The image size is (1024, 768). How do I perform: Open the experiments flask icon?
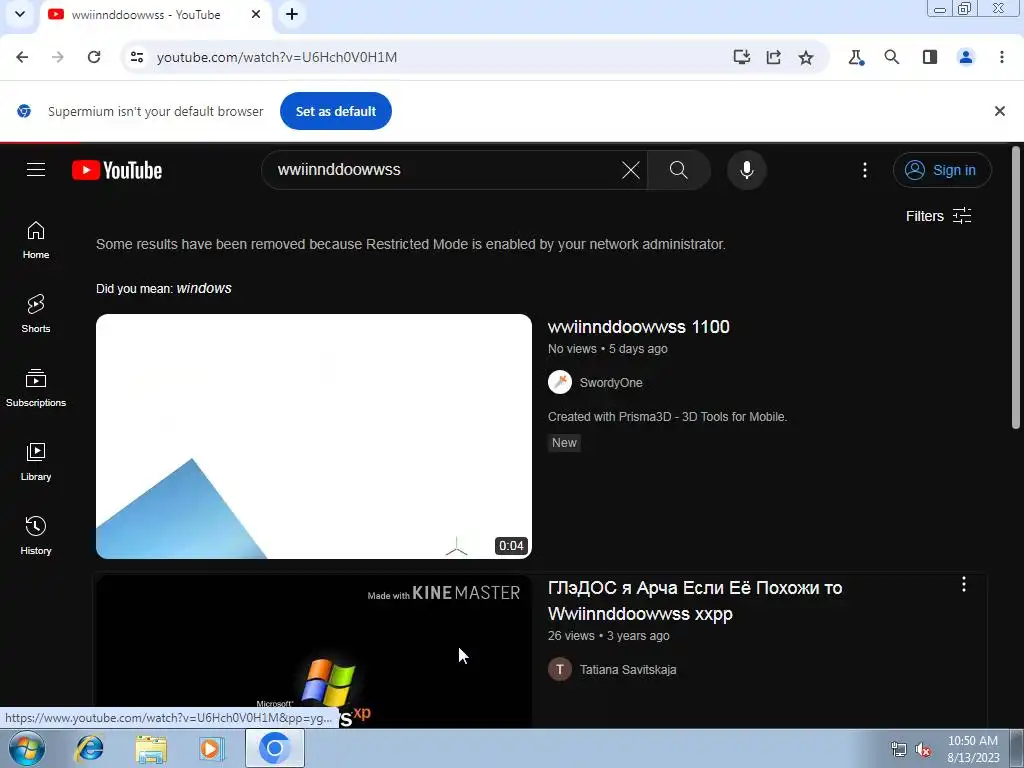coord(856,57)
